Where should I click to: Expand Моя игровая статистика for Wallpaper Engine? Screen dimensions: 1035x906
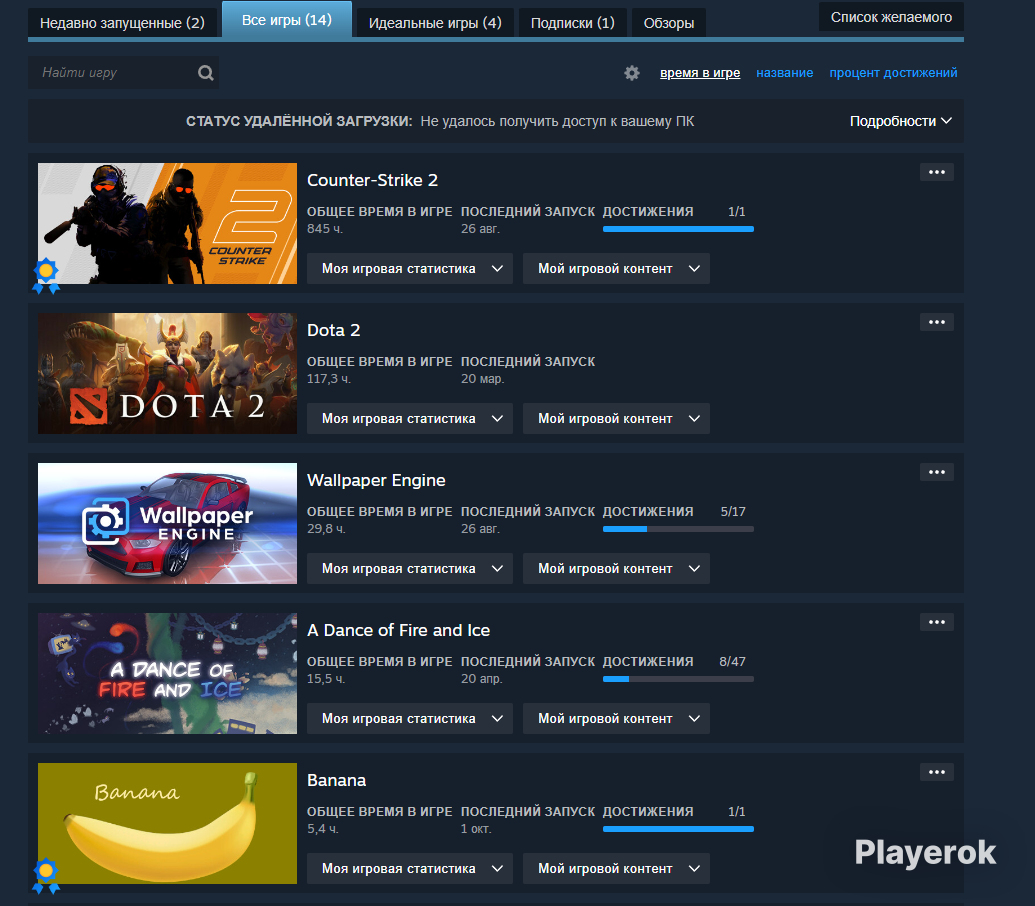(410, 568)
